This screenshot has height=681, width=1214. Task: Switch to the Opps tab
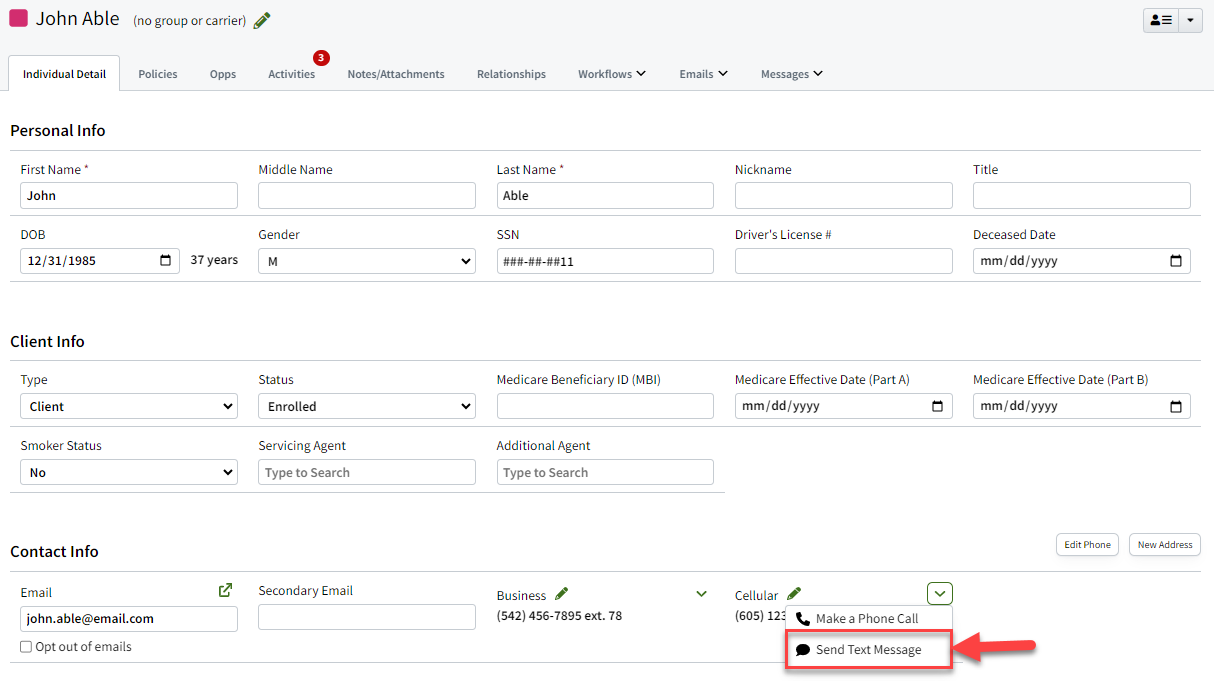pyautogui.click(x=223, y=74)
